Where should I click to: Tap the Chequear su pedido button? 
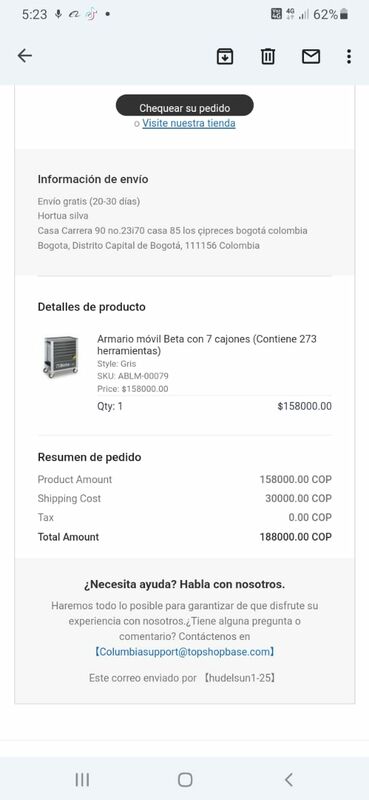point(185,106)
